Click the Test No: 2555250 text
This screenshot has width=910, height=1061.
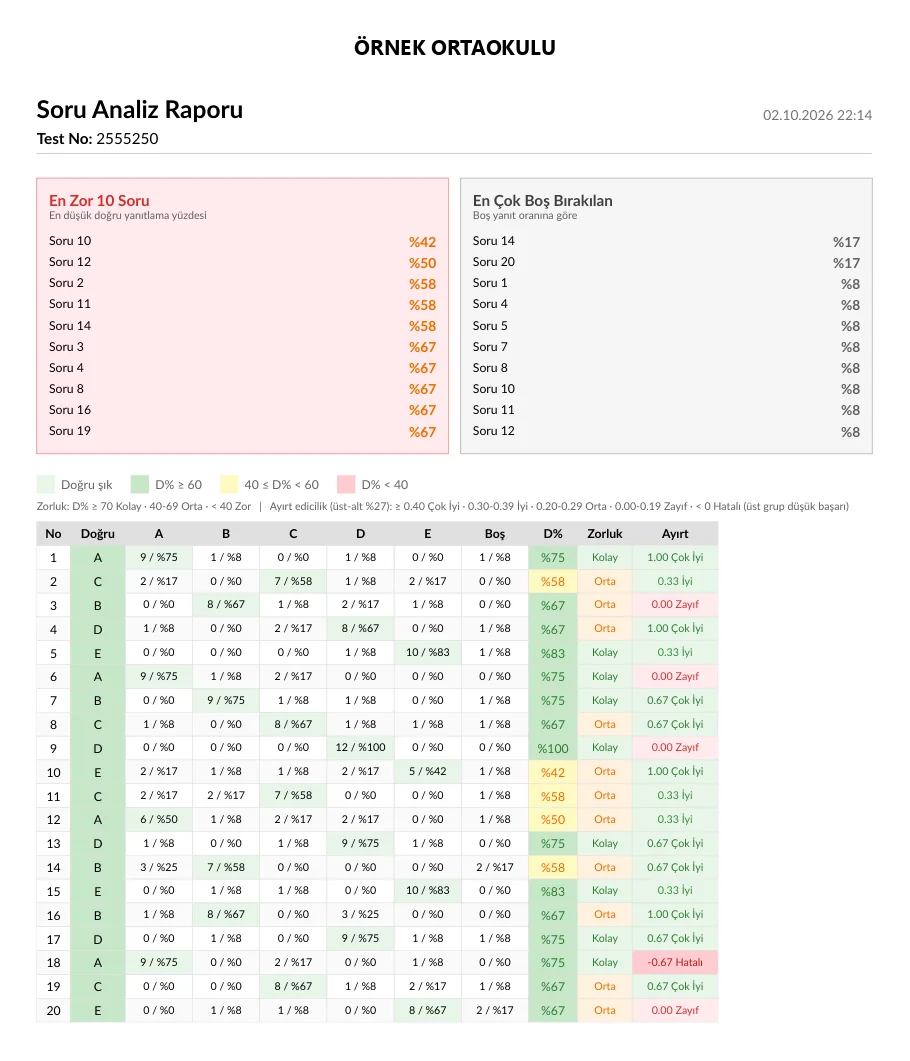[97, 139]
